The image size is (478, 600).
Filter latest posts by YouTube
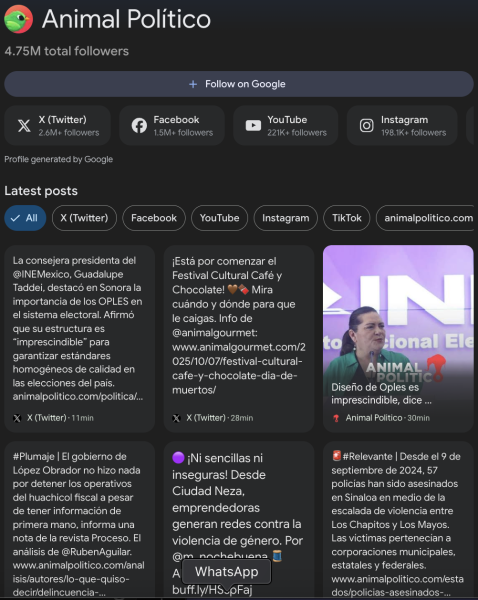pos(219,218)
